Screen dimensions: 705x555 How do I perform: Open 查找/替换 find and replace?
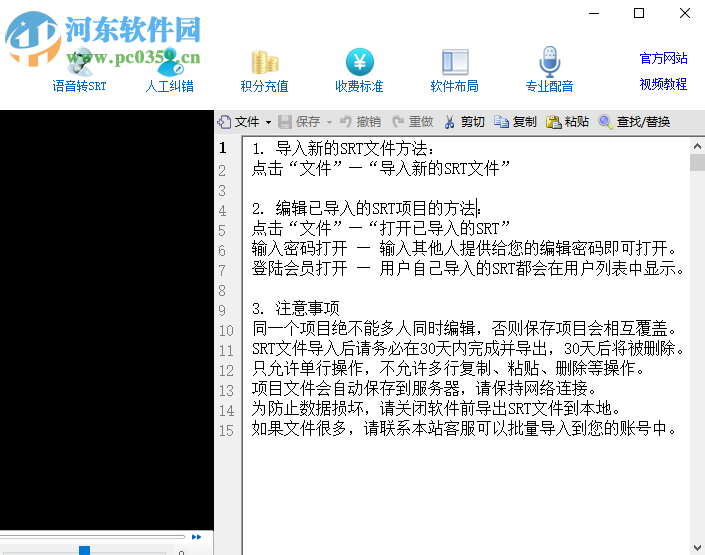[634, 122]
